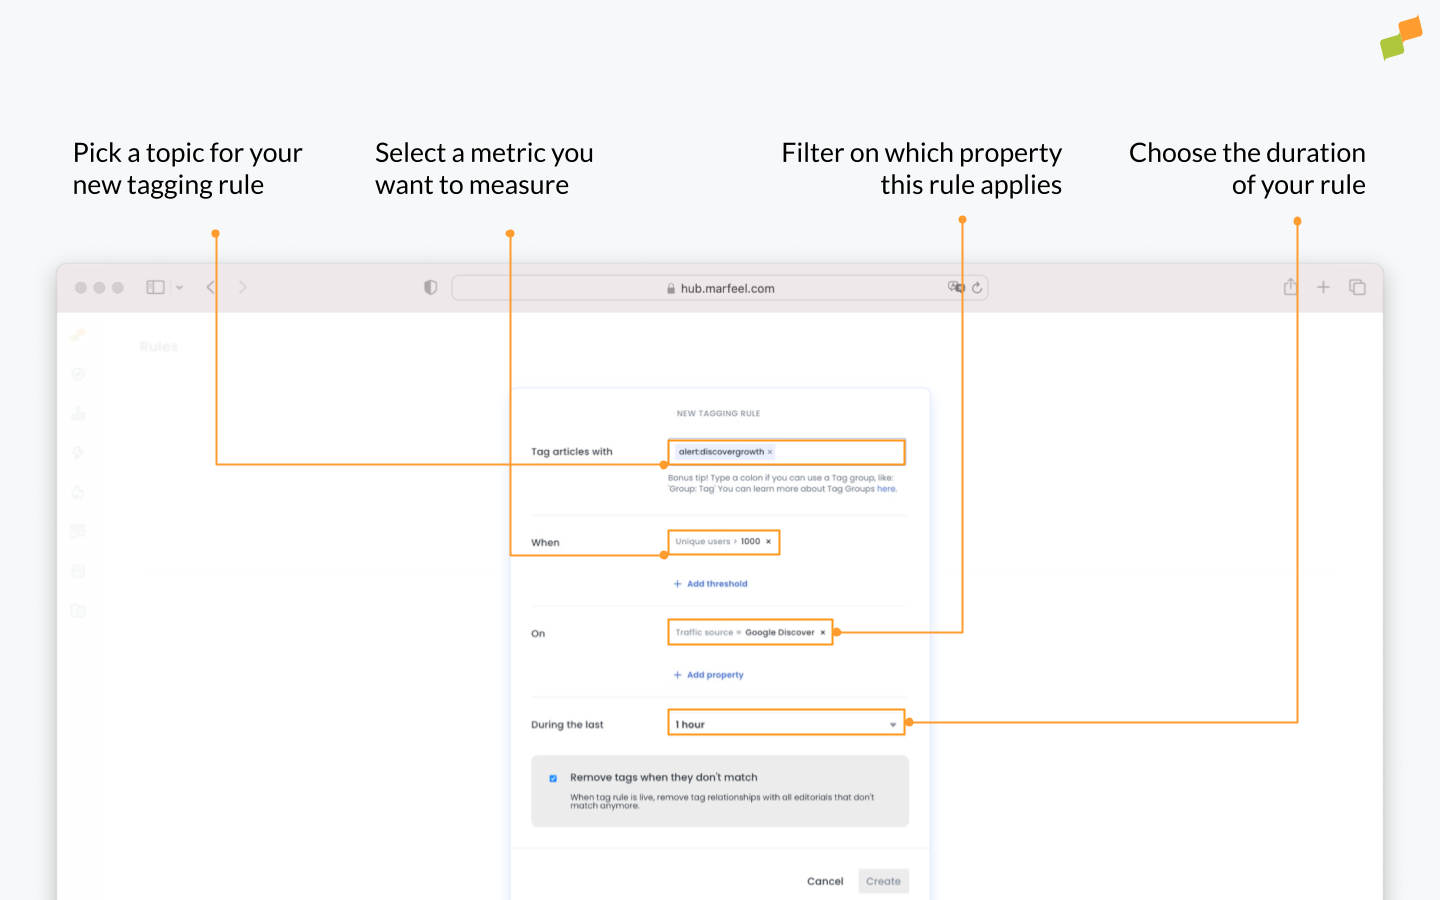
Task: Select the Rules page heading
Action: (x=158, y=346)
